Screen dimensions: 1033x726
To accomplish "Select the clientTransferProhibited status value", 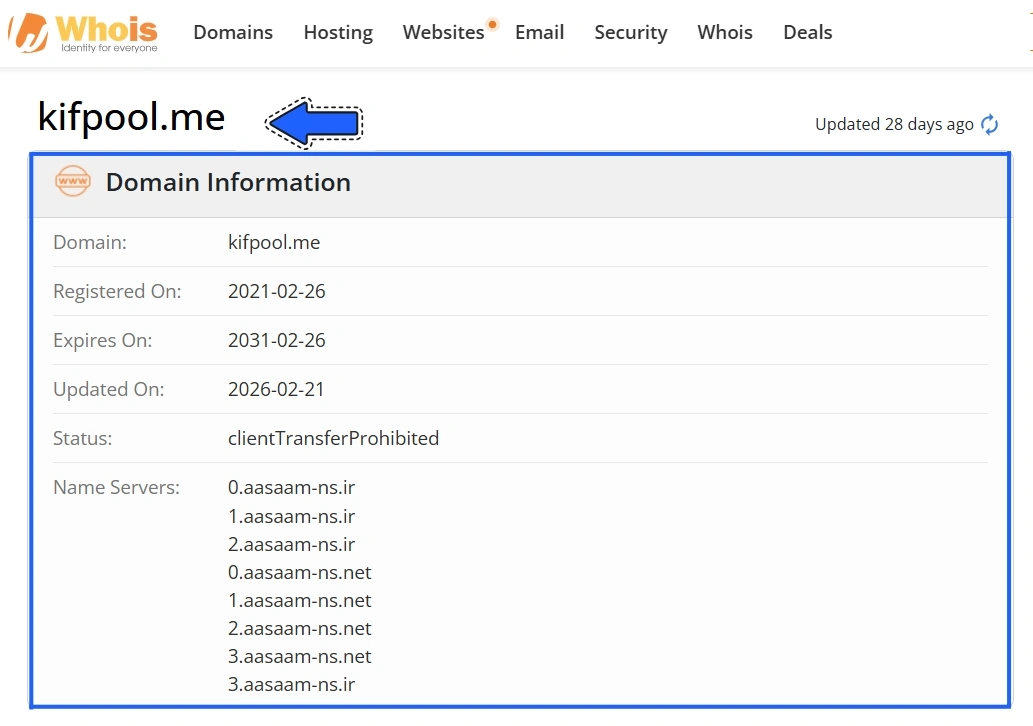I will coord(333,438).
